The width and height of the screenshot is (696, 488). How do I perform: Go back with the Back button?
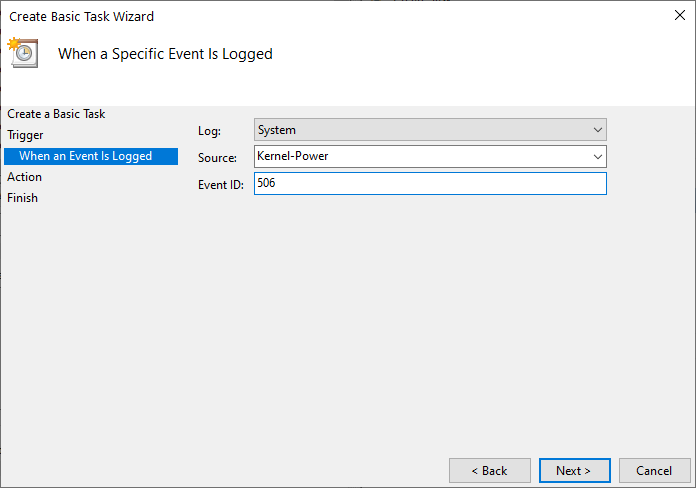(490, 471)
